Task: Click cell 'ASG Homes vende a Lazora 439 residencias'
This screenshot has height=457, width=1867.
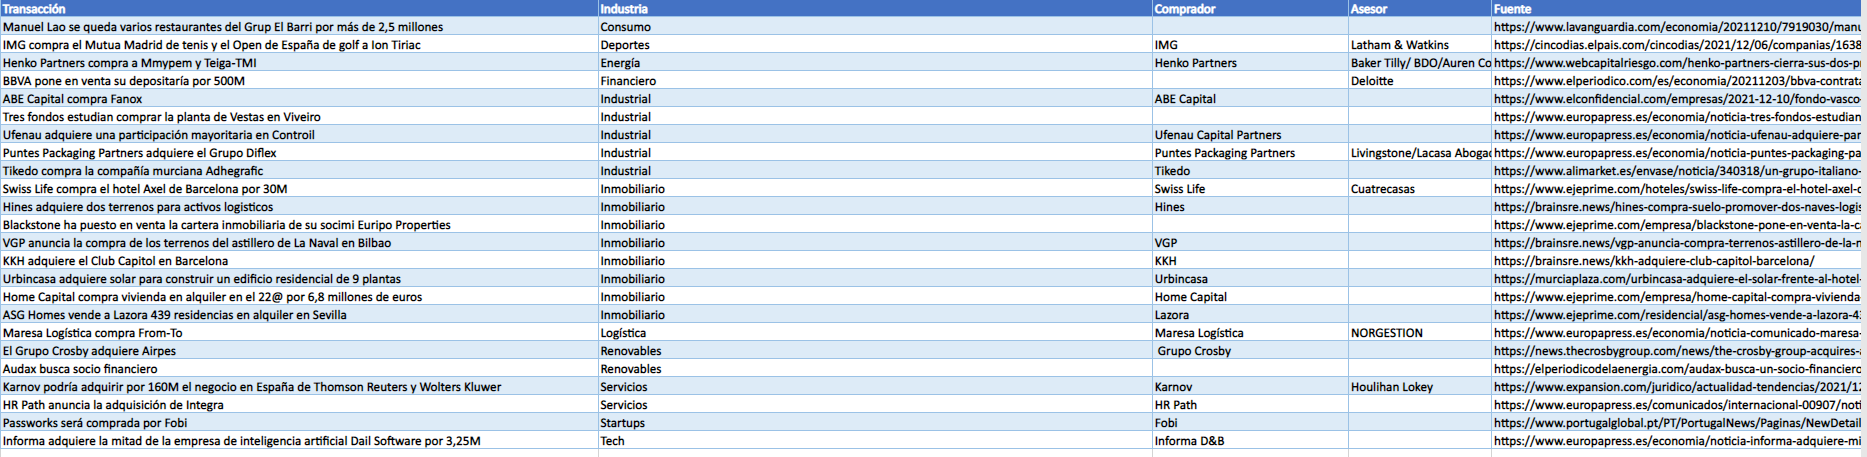Action: coord(299,315)
